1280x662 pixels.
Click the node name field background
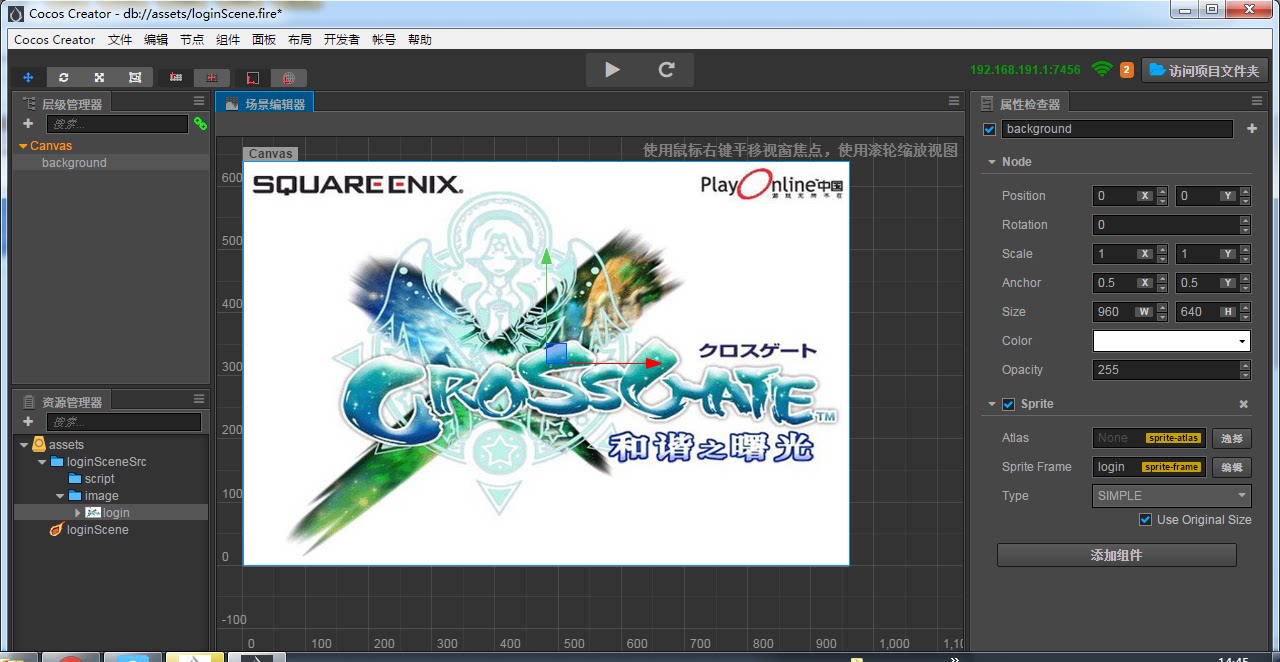1117,129
